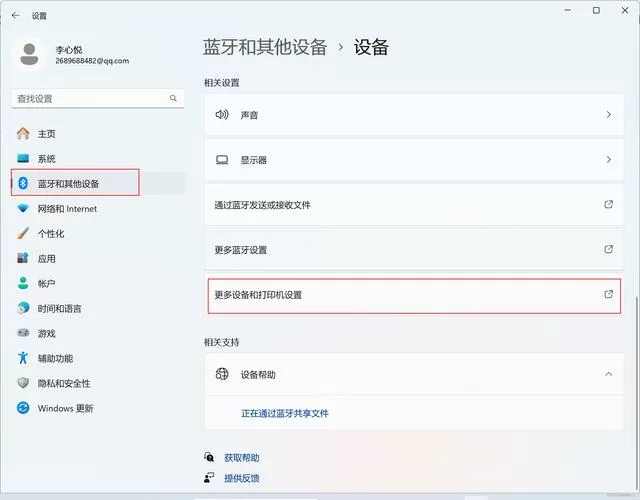Select 系统 in the sidebar
Screen dimensions: 640x500
tap(98, 159)
